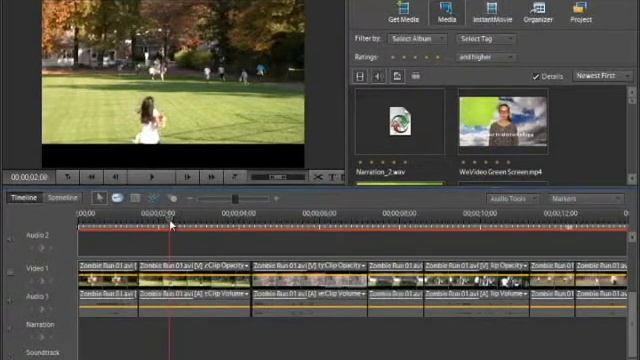The width and height of the screenshot is (640, 360).
Task: Click the Narration_2.wav file name
Action: (380, 172)
